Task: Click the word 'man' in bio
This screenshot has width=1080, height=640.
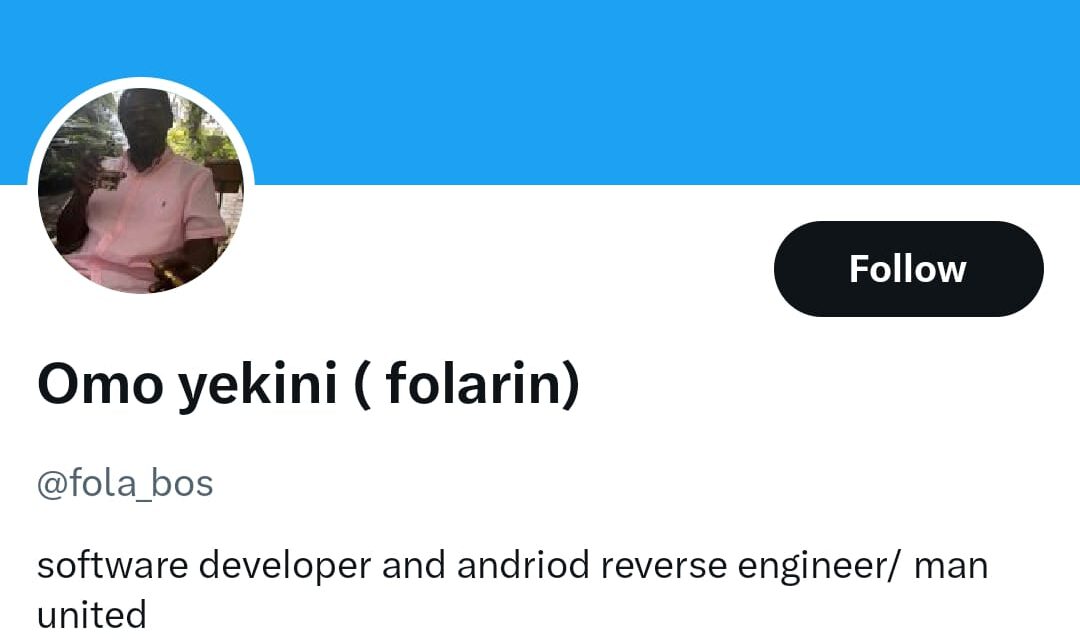Action: pyautogui.click(x=951, y=565)
